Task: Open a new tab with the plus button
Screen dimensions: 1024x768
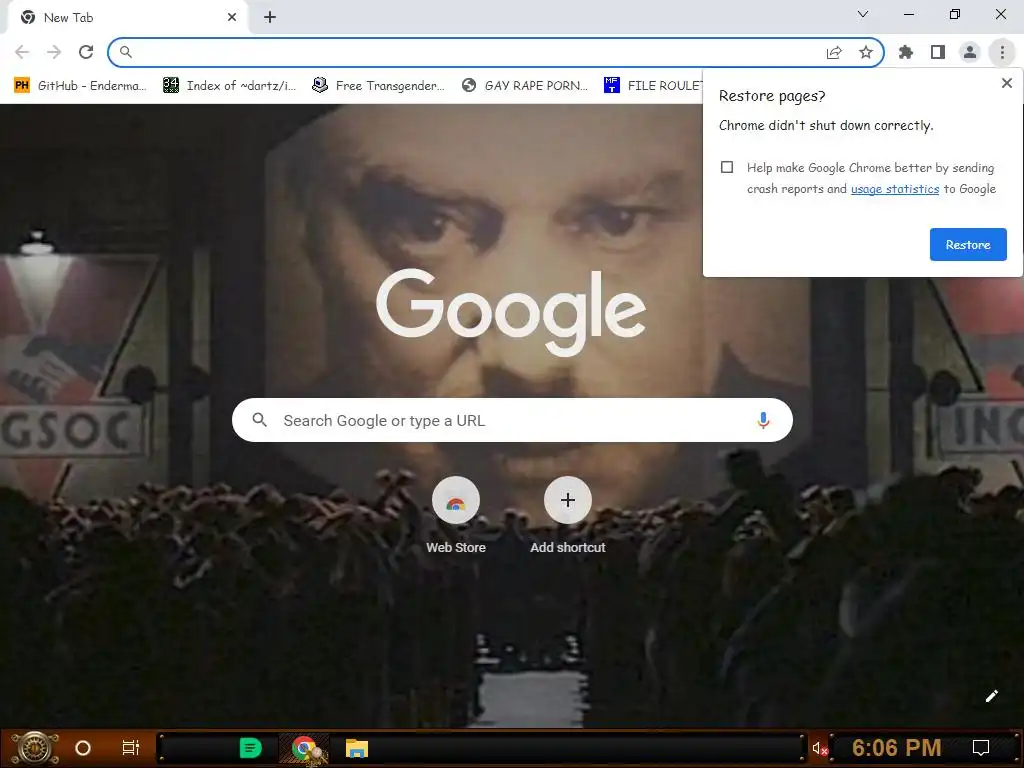Action: coord(270,18)
